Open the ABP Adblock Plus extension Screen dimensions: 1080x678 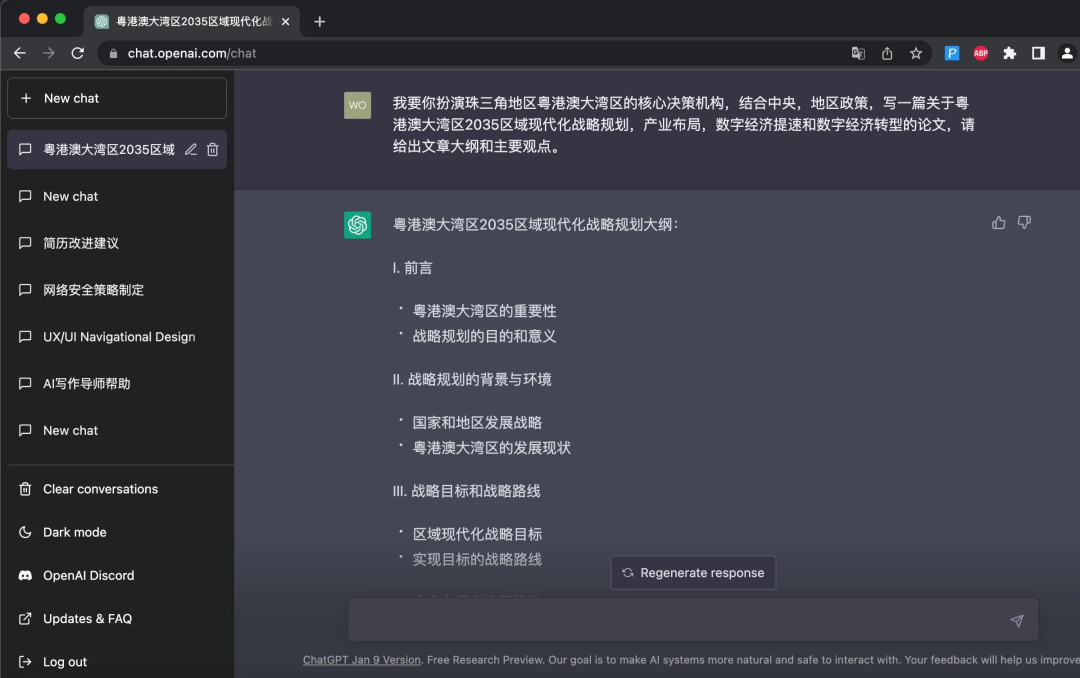pyautogui.click(x=981, y=53)
